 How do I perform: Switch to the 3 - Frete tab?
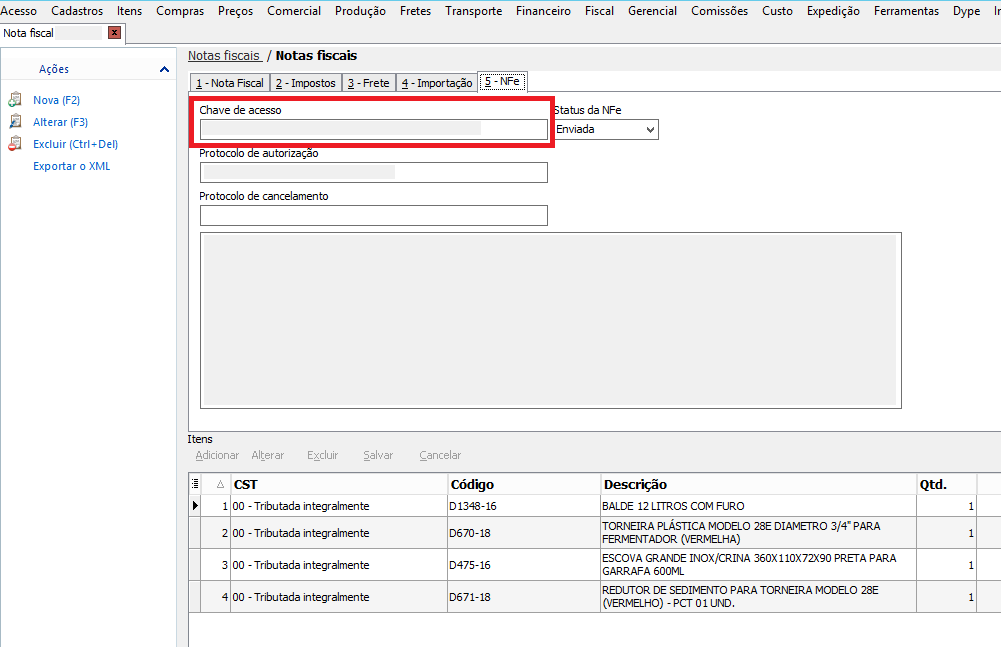pyautogui.click(x=368, y=83)
